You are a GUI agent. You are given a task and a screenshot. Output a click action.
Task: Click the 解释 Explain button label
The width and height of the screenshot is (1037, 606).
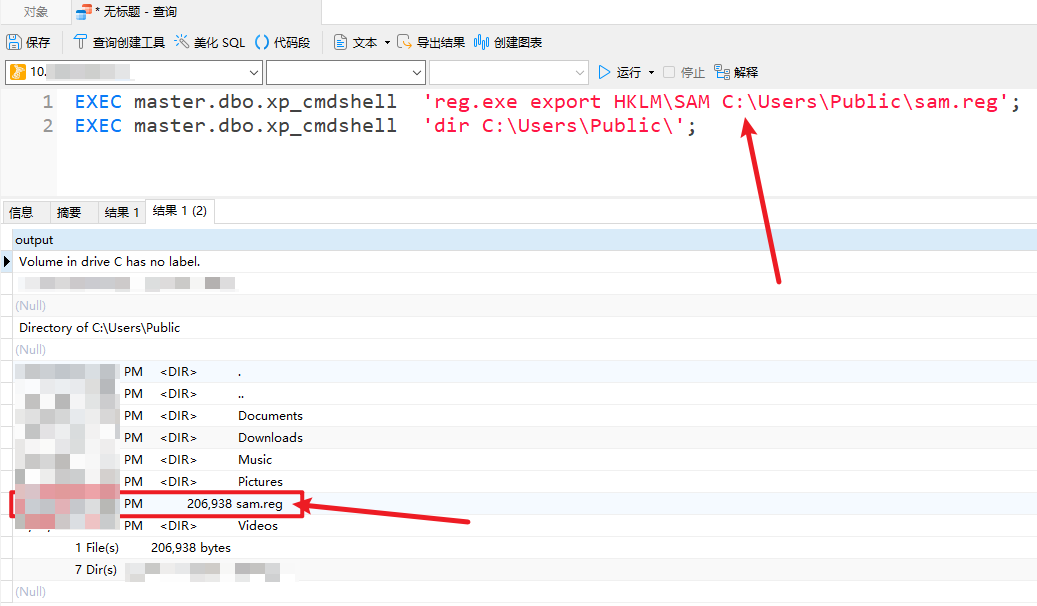[x=745, y=72]
